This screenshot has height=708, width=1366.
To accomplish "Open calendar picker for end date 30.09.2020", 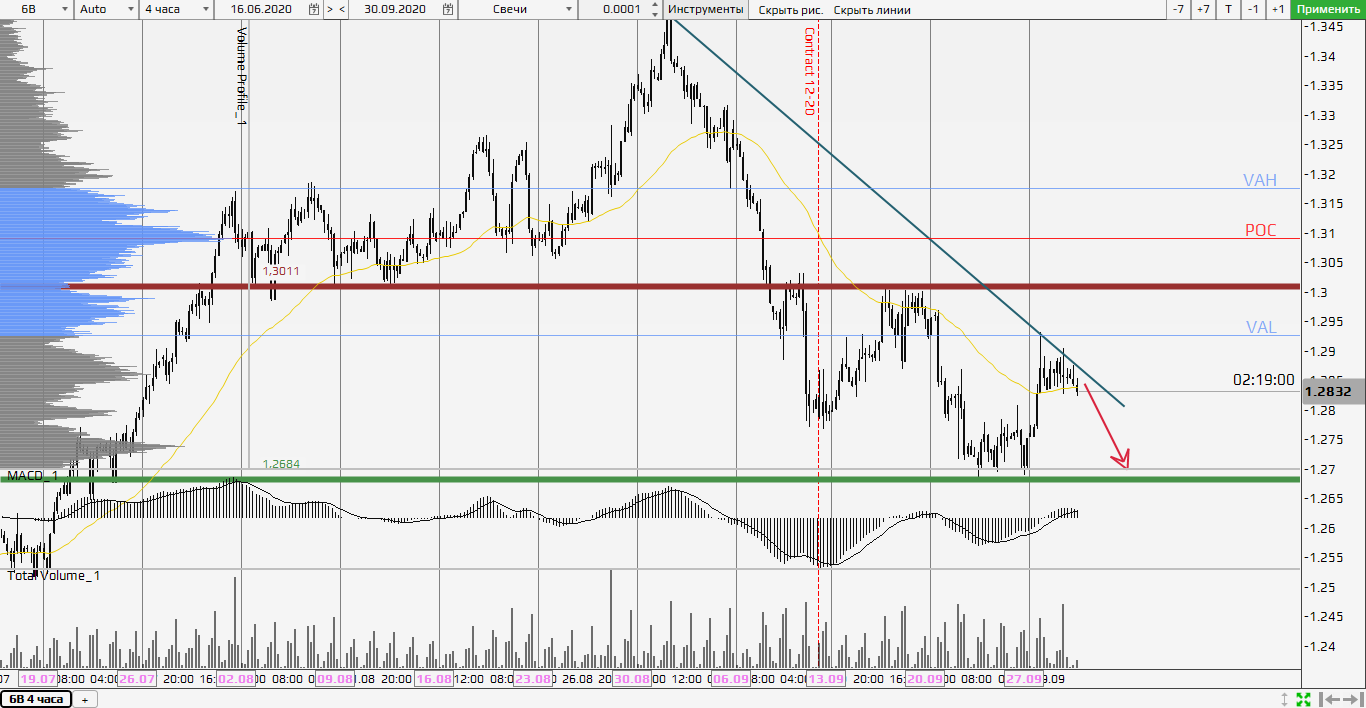I will (446, 9).
